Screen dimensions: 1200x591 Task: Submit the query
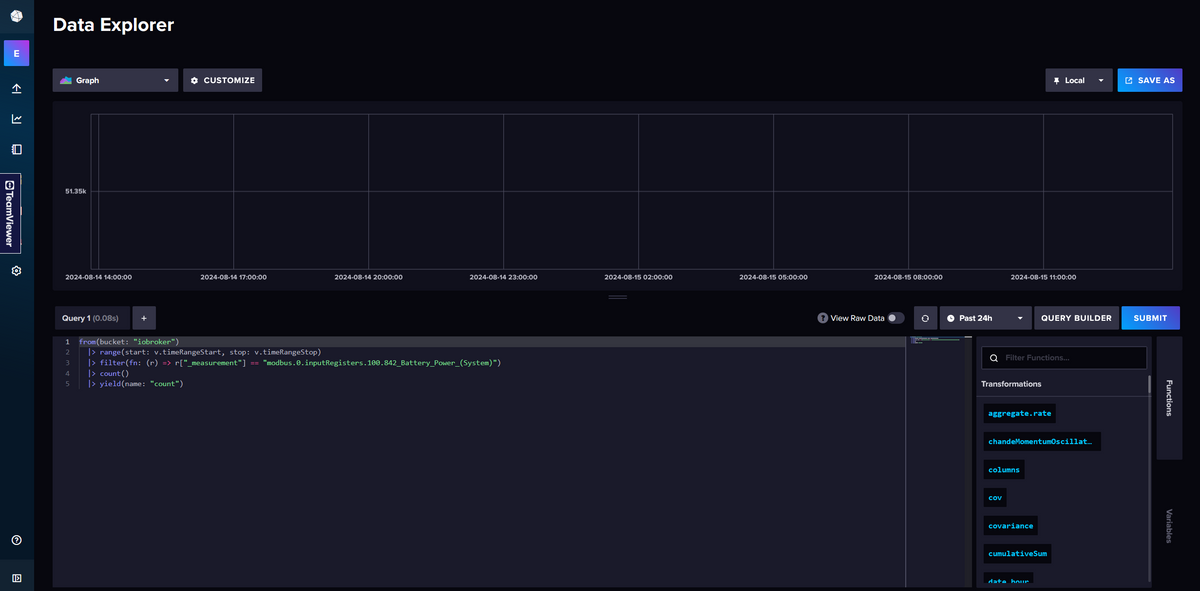pos(1151,318)
